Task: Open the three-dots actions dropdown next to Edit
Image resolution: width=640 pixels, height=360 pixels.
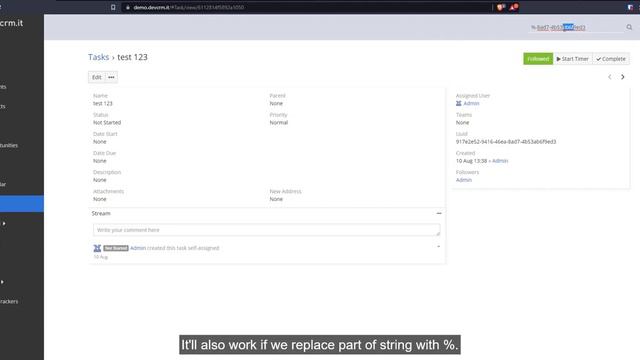Action: tap(111, 77)
